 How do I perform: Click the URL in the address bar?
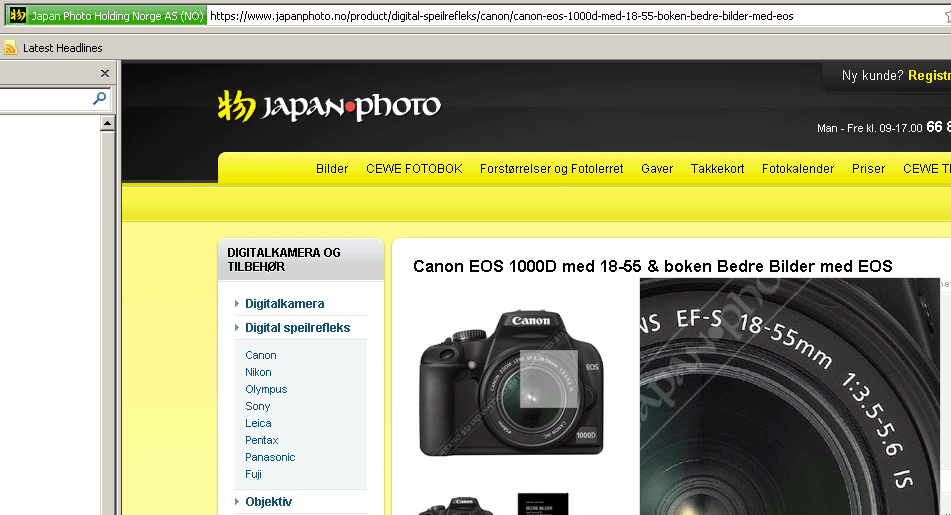pos(502,16)
